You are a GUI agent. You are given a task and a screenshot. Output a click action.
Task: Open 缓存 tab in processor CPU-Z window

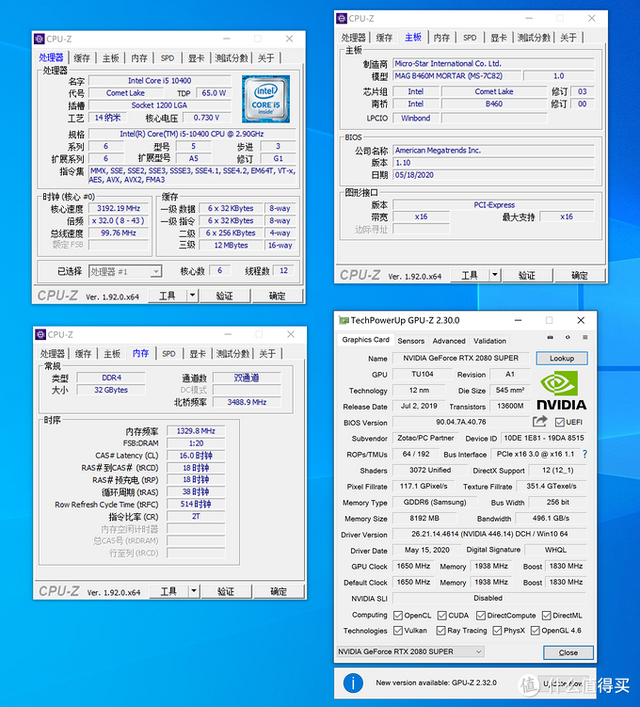82,58
